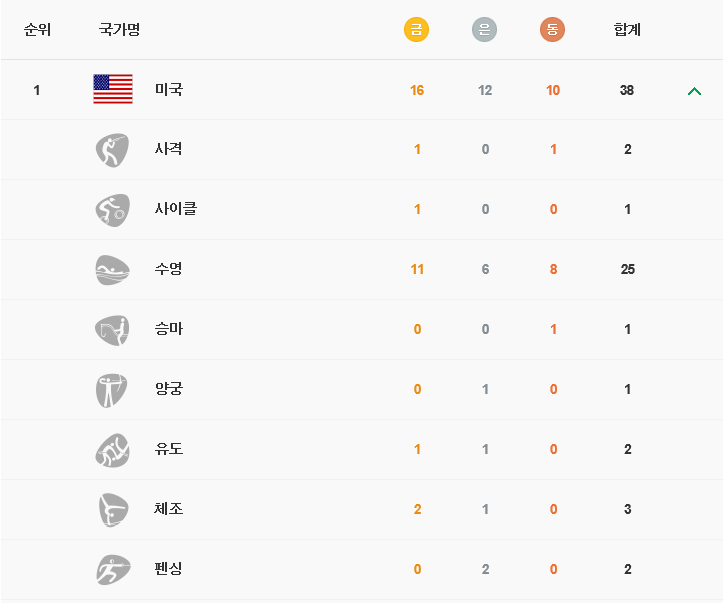The width and height of the screenshot is (723, 603).
Task: Collapse the 미국 row with green chevron
Action: point(694,91)
